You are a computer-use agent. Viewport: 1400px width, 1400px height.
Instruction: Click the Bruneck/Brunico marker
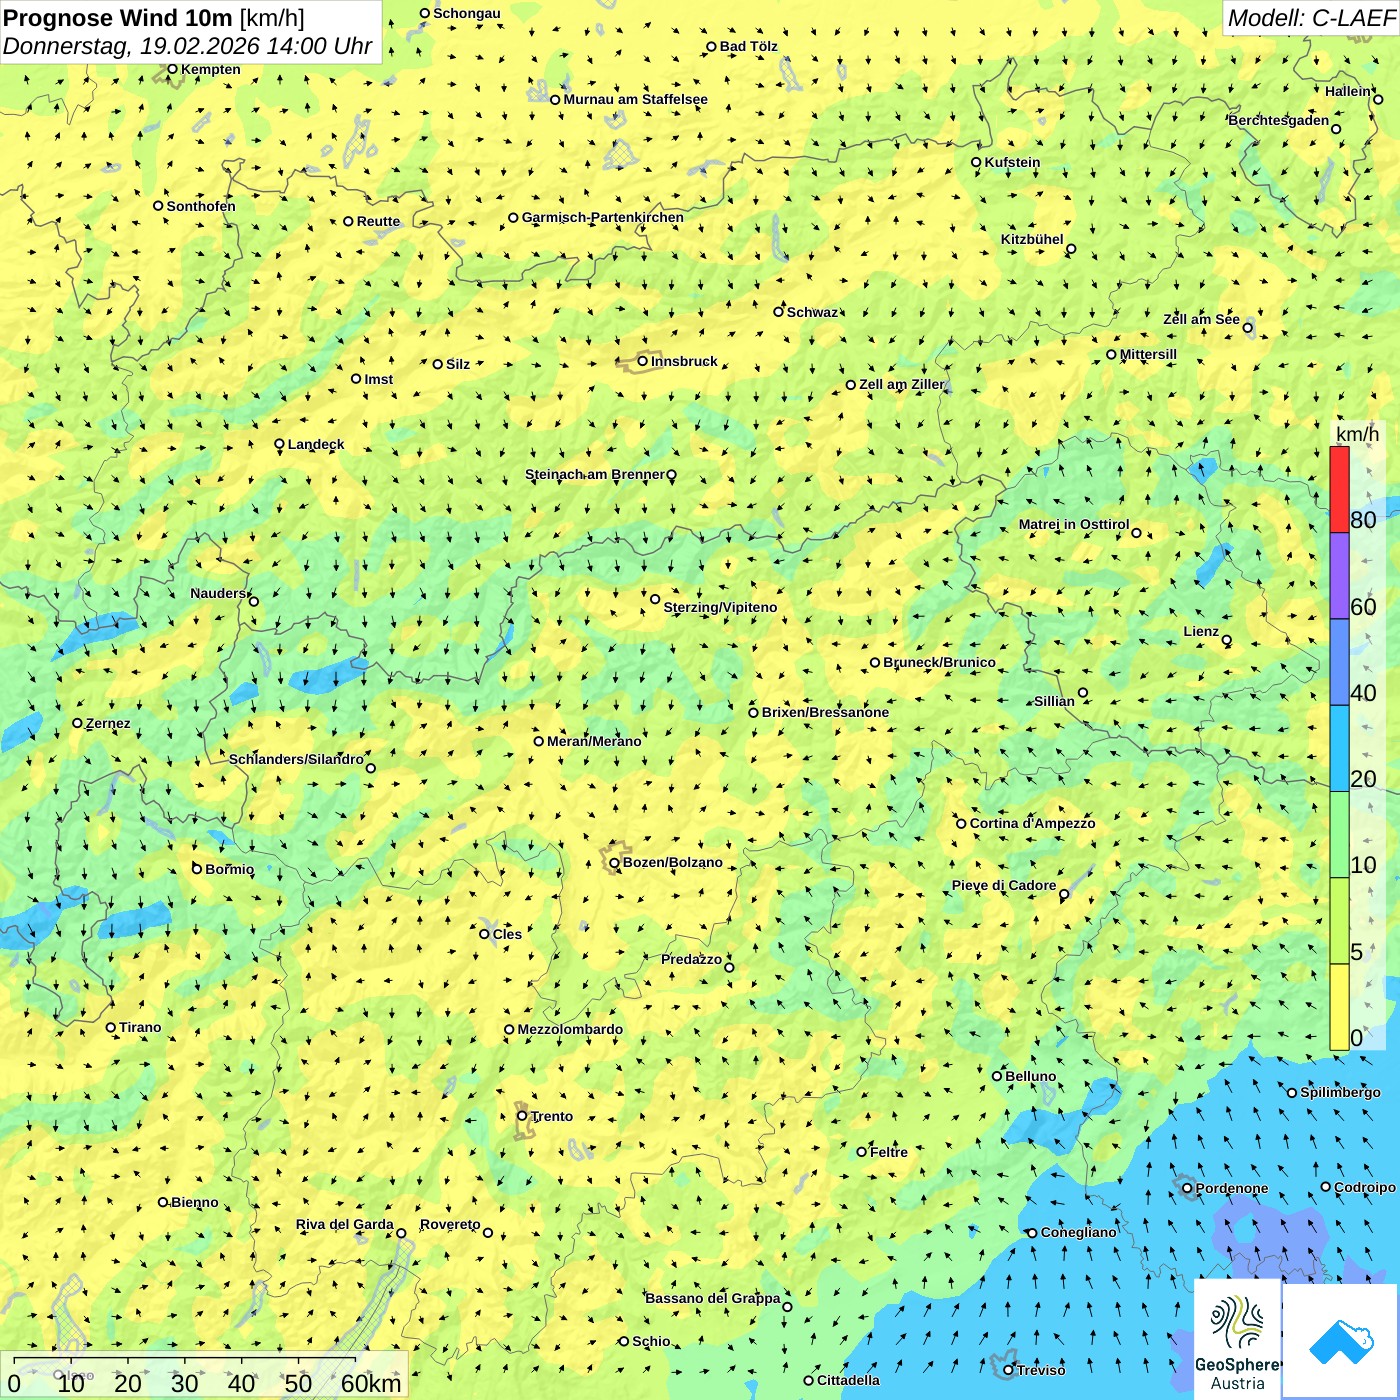click(875, 662)
